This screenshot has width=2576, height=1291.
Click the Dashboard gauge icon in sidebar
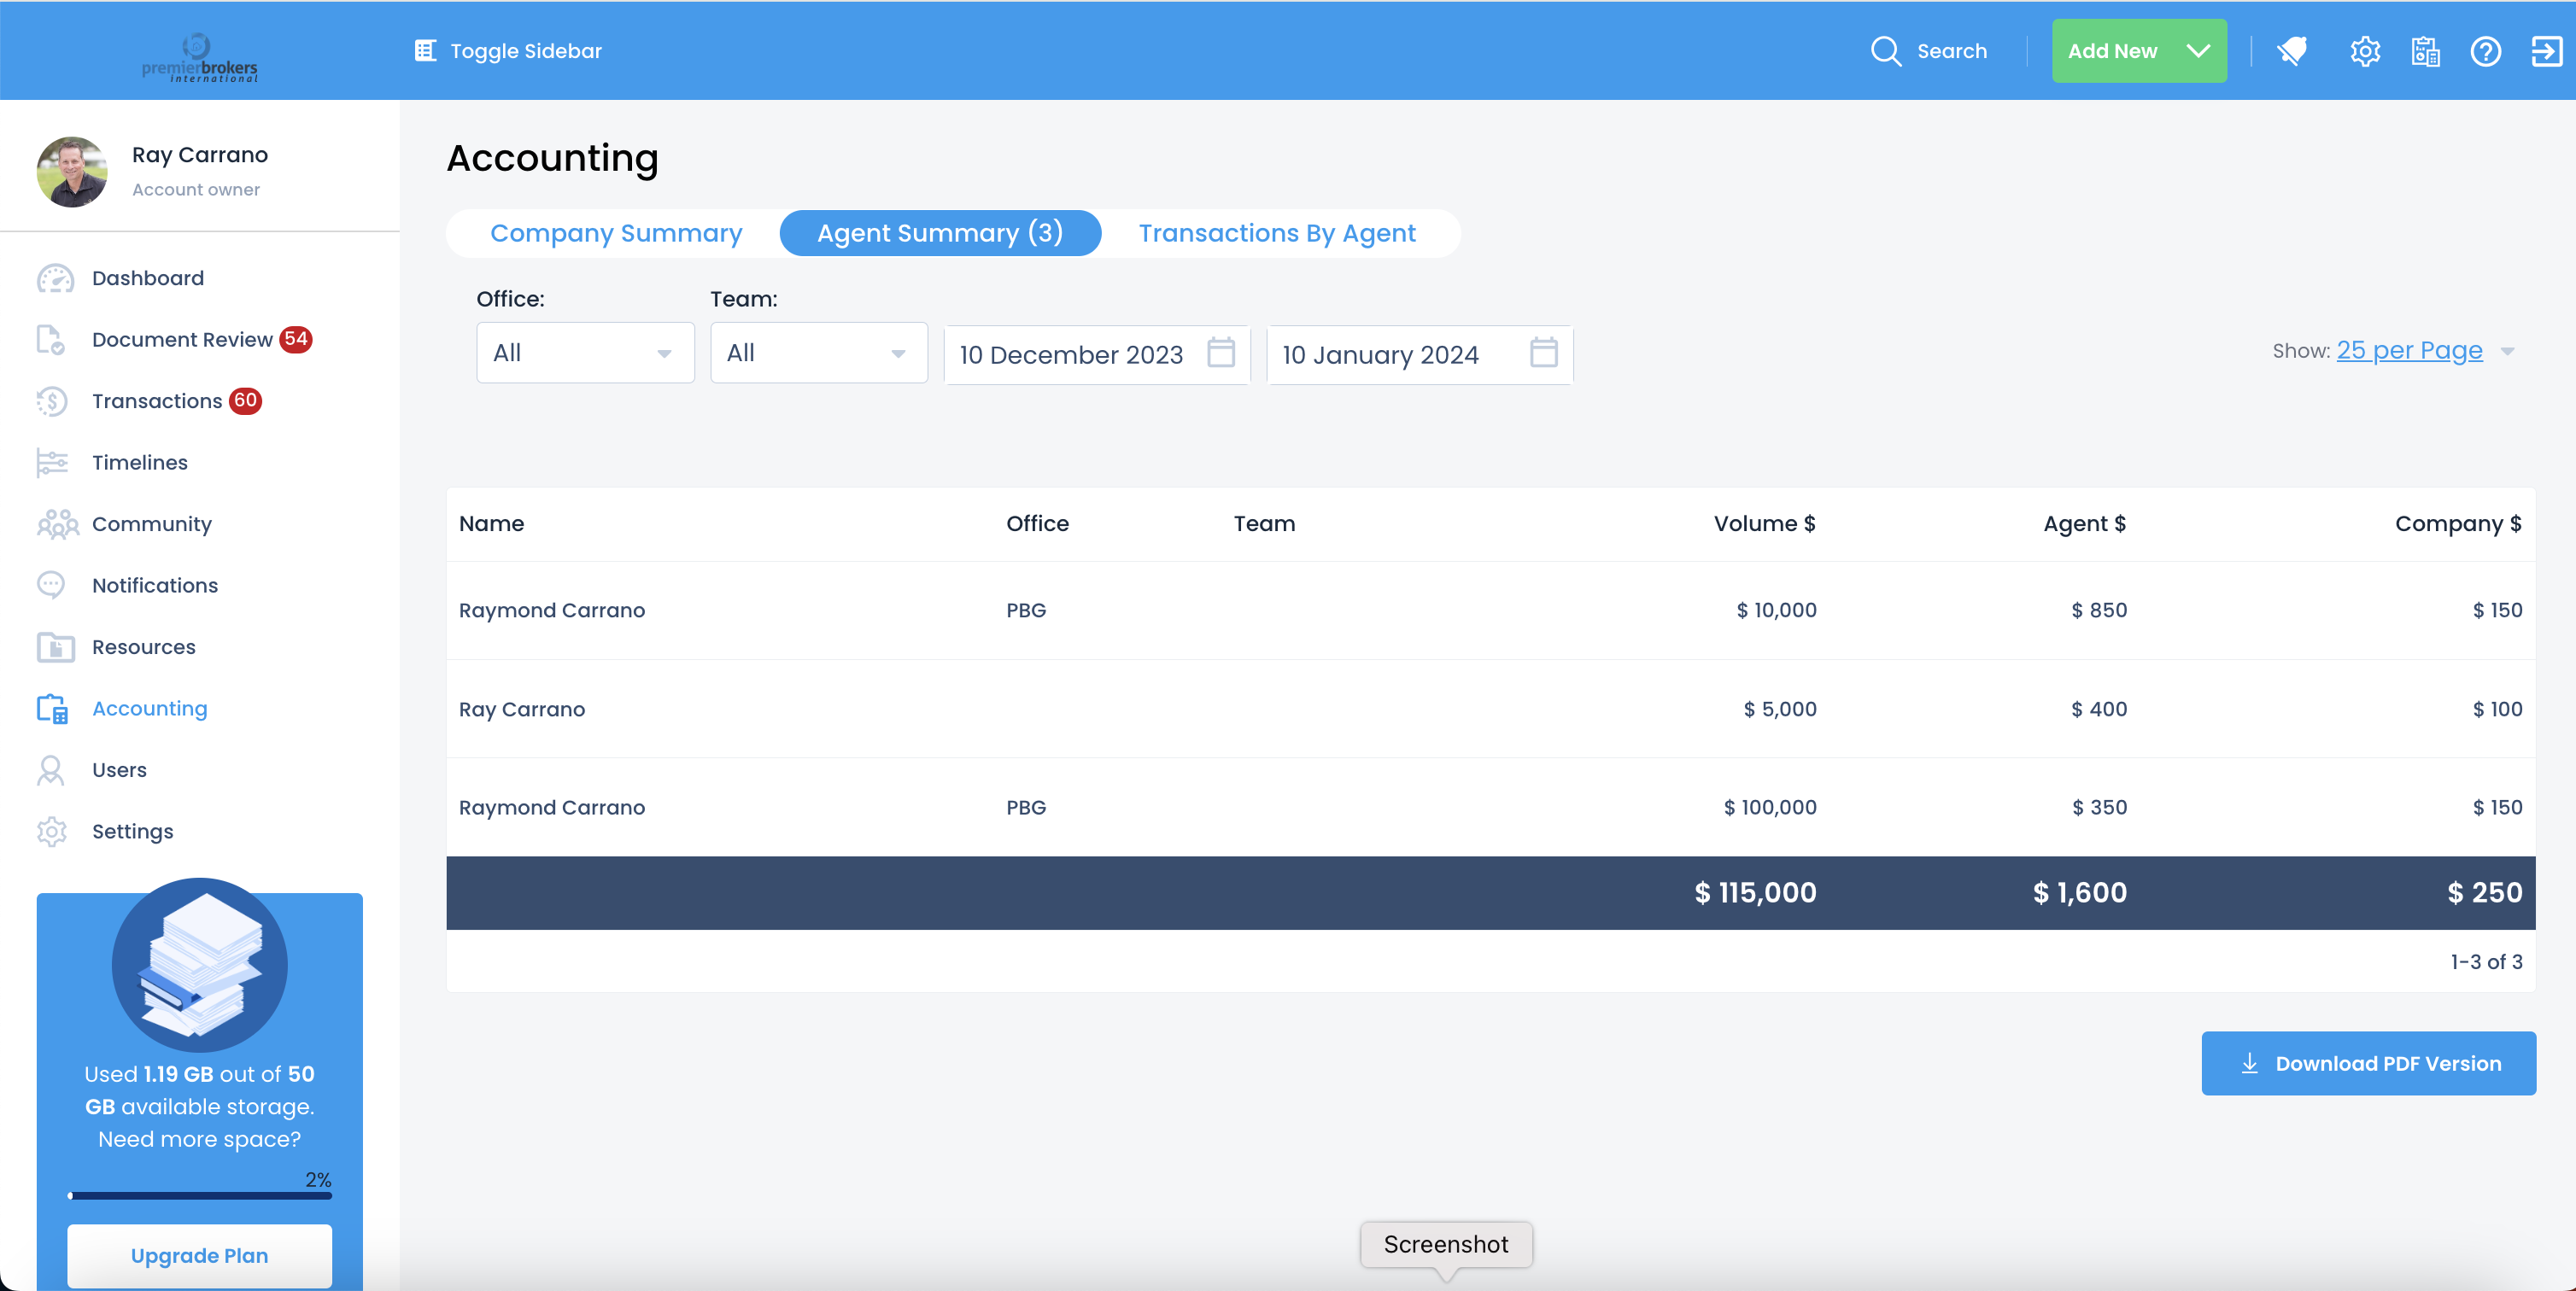click(55, 278)
